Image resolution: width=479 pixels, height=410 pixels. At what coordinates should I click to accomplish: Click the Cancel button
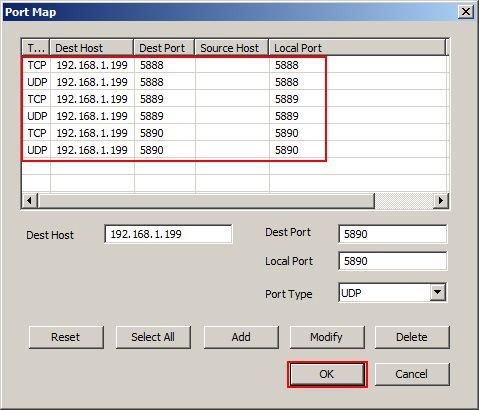tap(412, 374)
